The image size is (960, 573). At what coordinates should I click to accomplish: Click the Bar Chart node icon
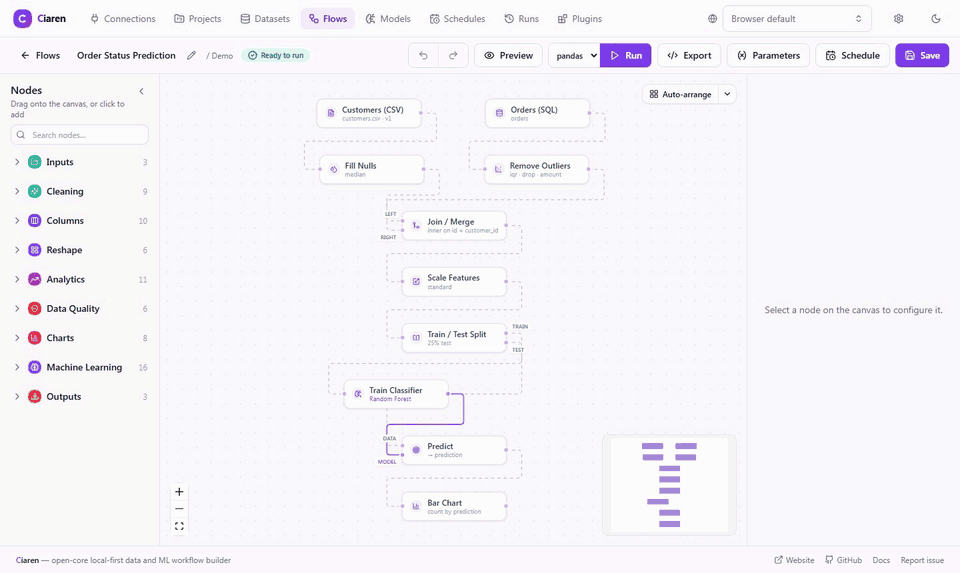(x=416, y=506)
